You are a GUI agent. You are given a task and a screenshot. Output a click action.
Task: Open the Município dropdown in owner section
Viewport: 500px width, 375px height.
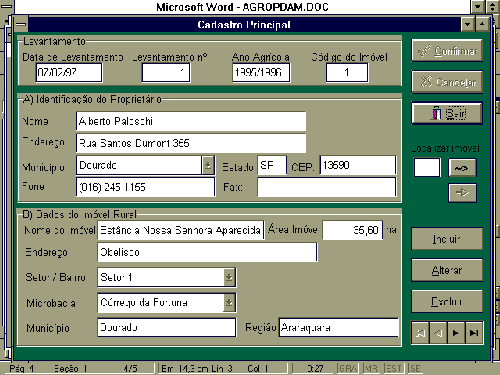point(208,165)
